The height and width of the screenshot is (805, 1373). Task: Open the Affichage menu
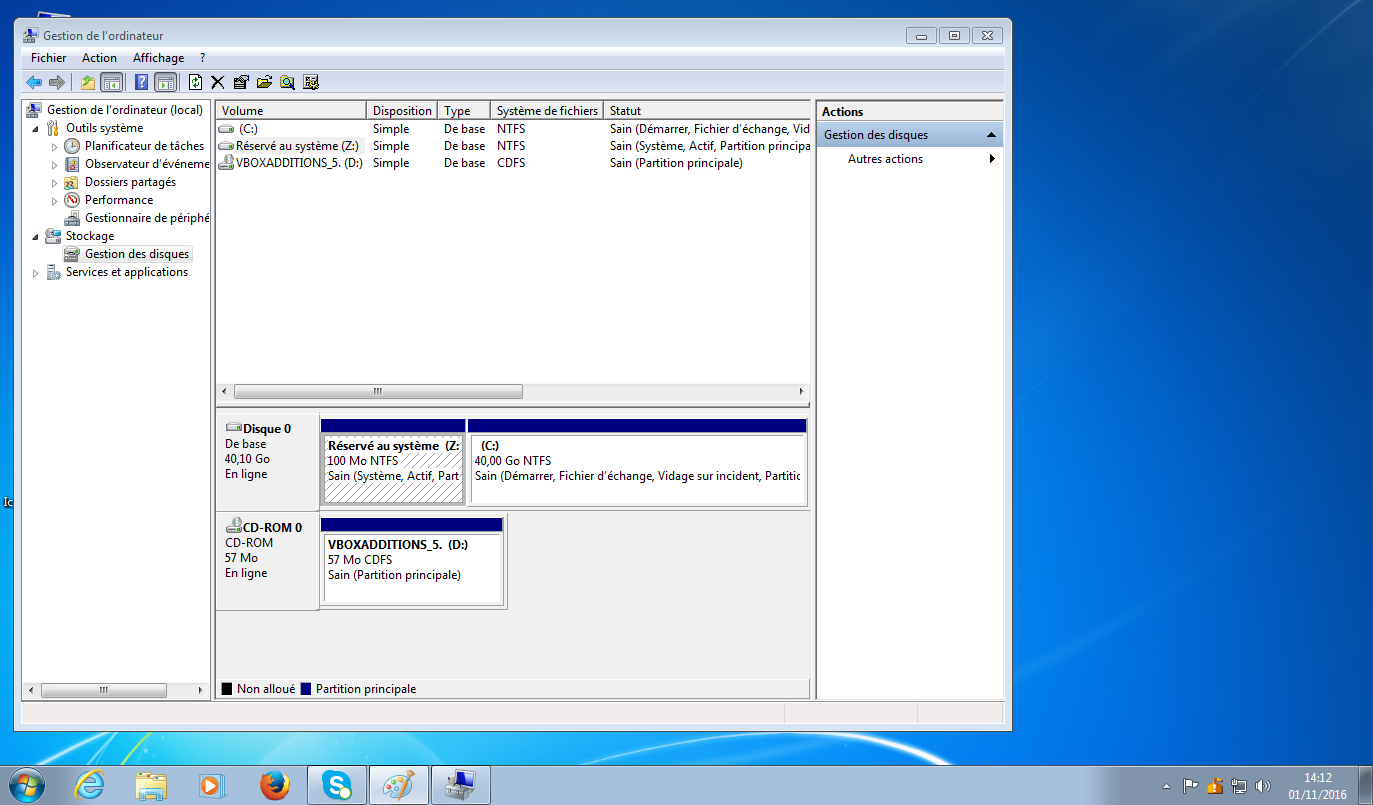158,58
